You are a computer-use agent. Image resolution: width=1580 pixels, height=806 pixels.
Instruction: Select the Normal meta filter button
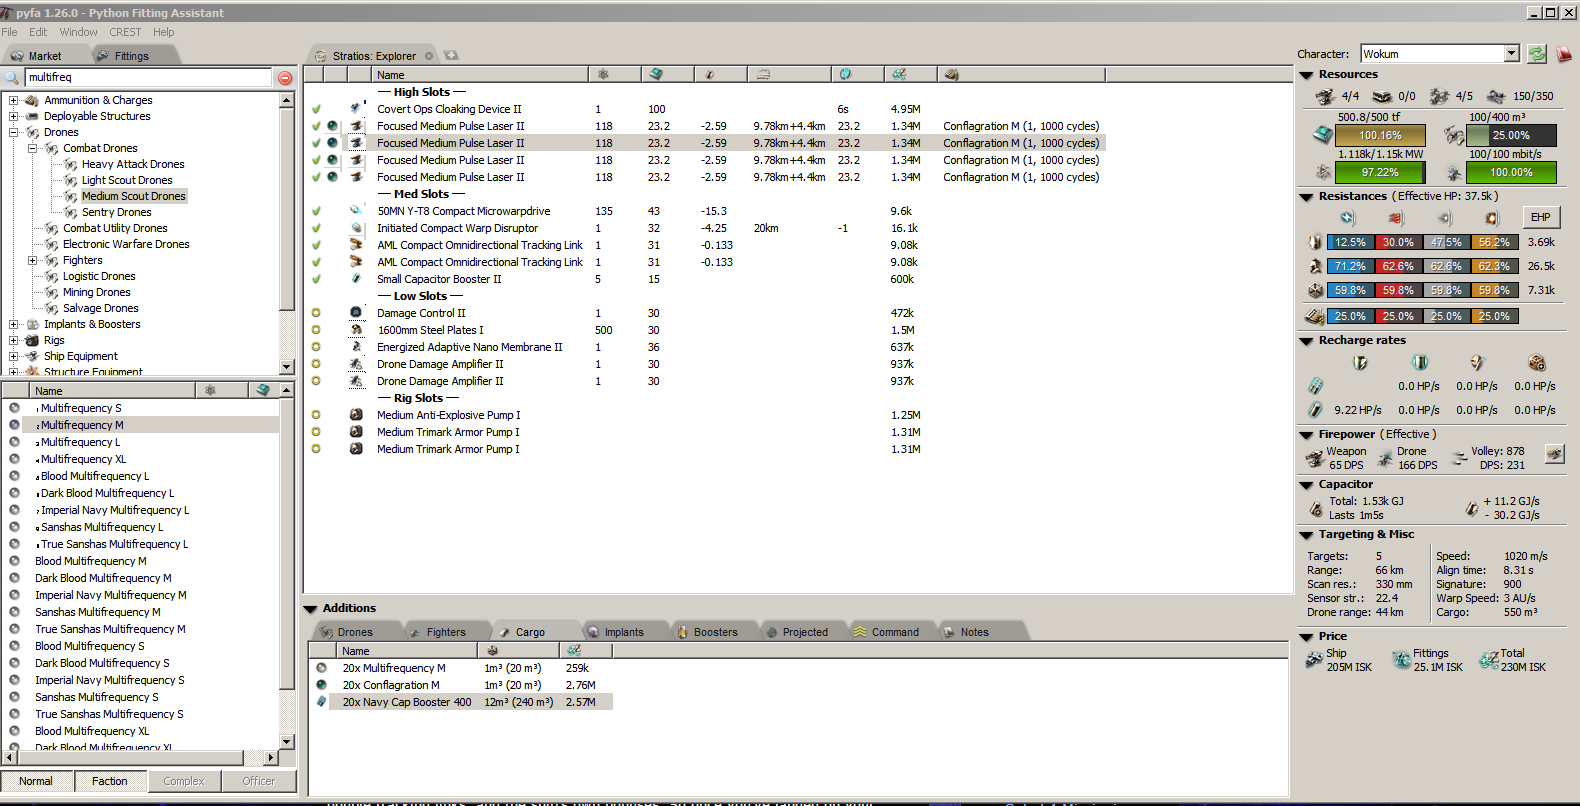tap(36, 781)
